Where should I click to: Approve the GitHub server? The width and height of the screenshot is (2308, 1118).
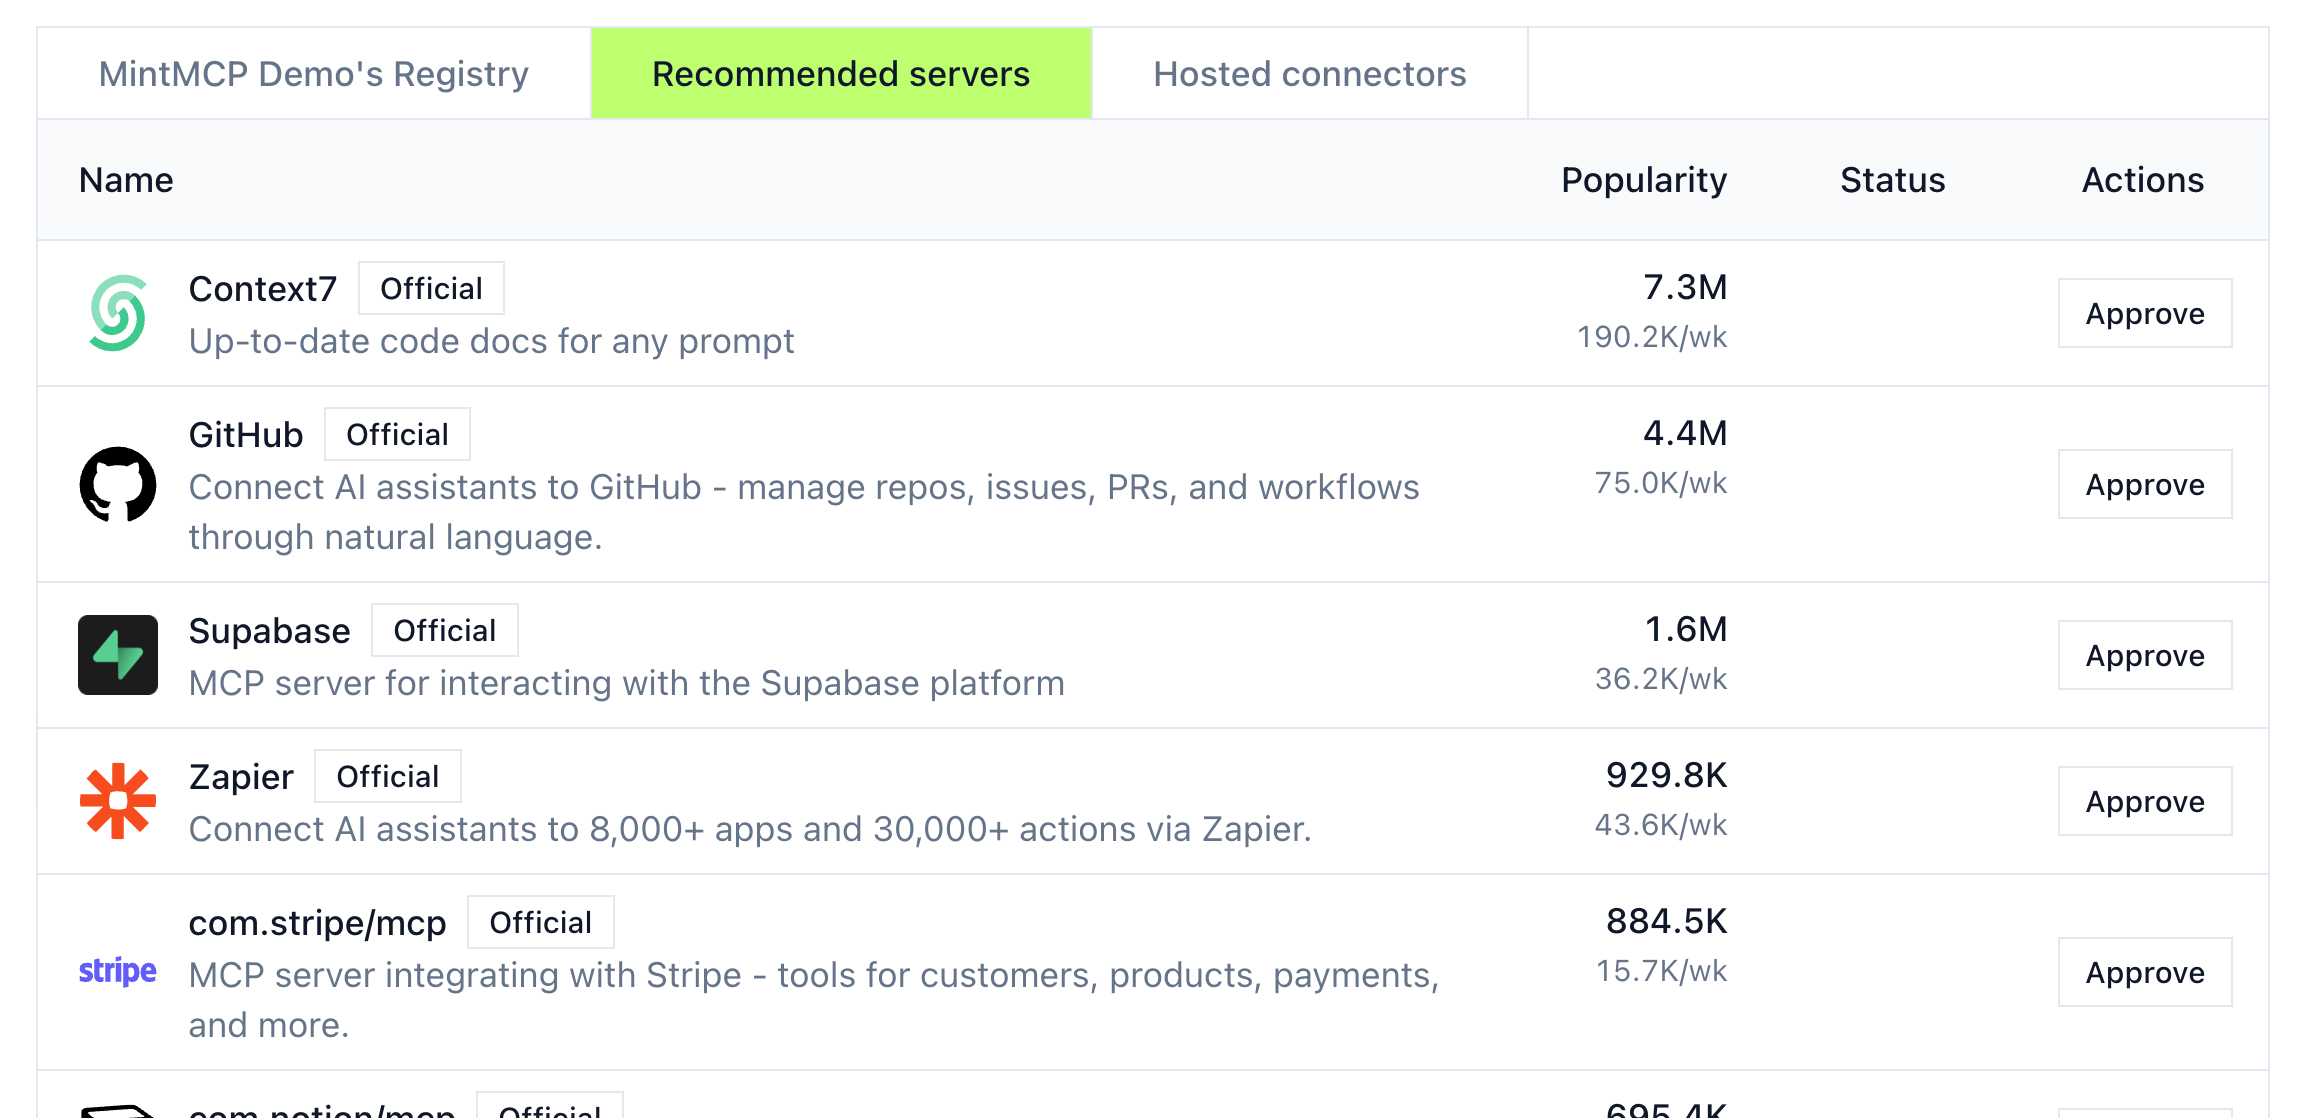point(2144,485)
